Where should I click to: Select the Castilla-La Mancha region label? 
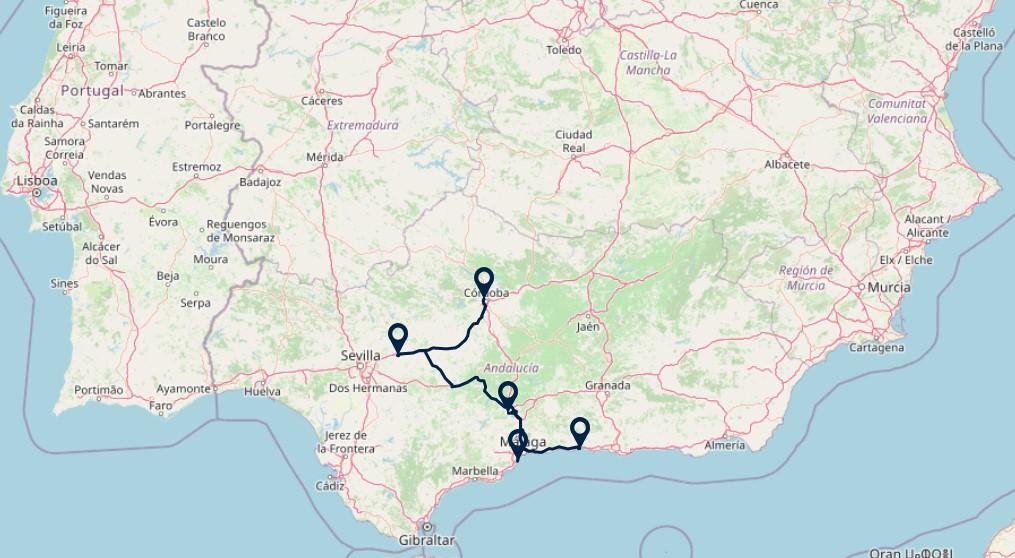(x=648, y=62)
